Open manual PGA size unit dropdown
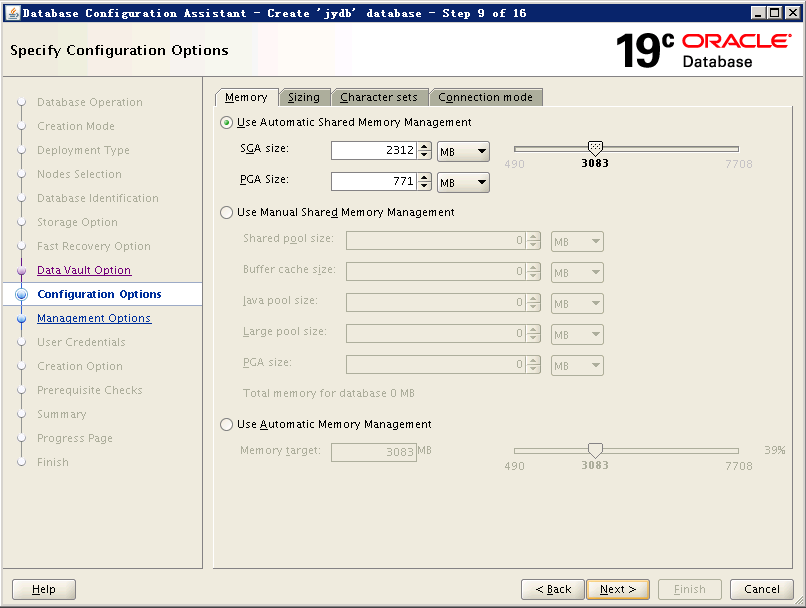 (x=577, y=365)
